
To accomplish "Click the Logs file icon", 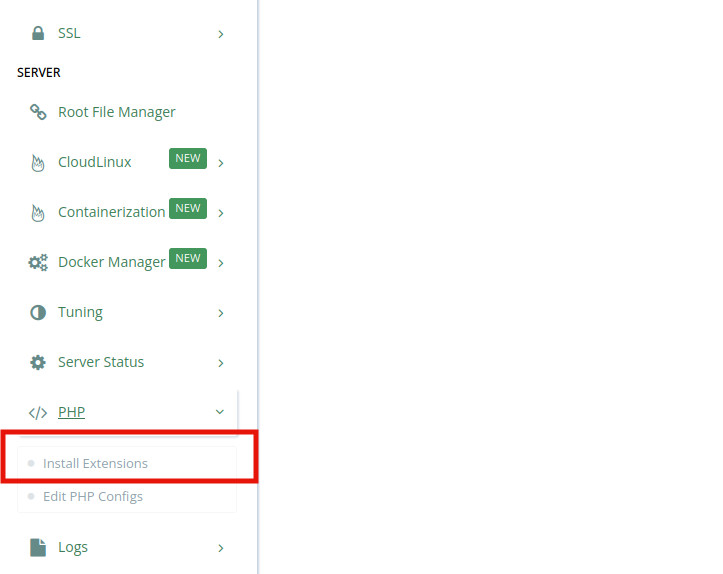I will [38, 547].
